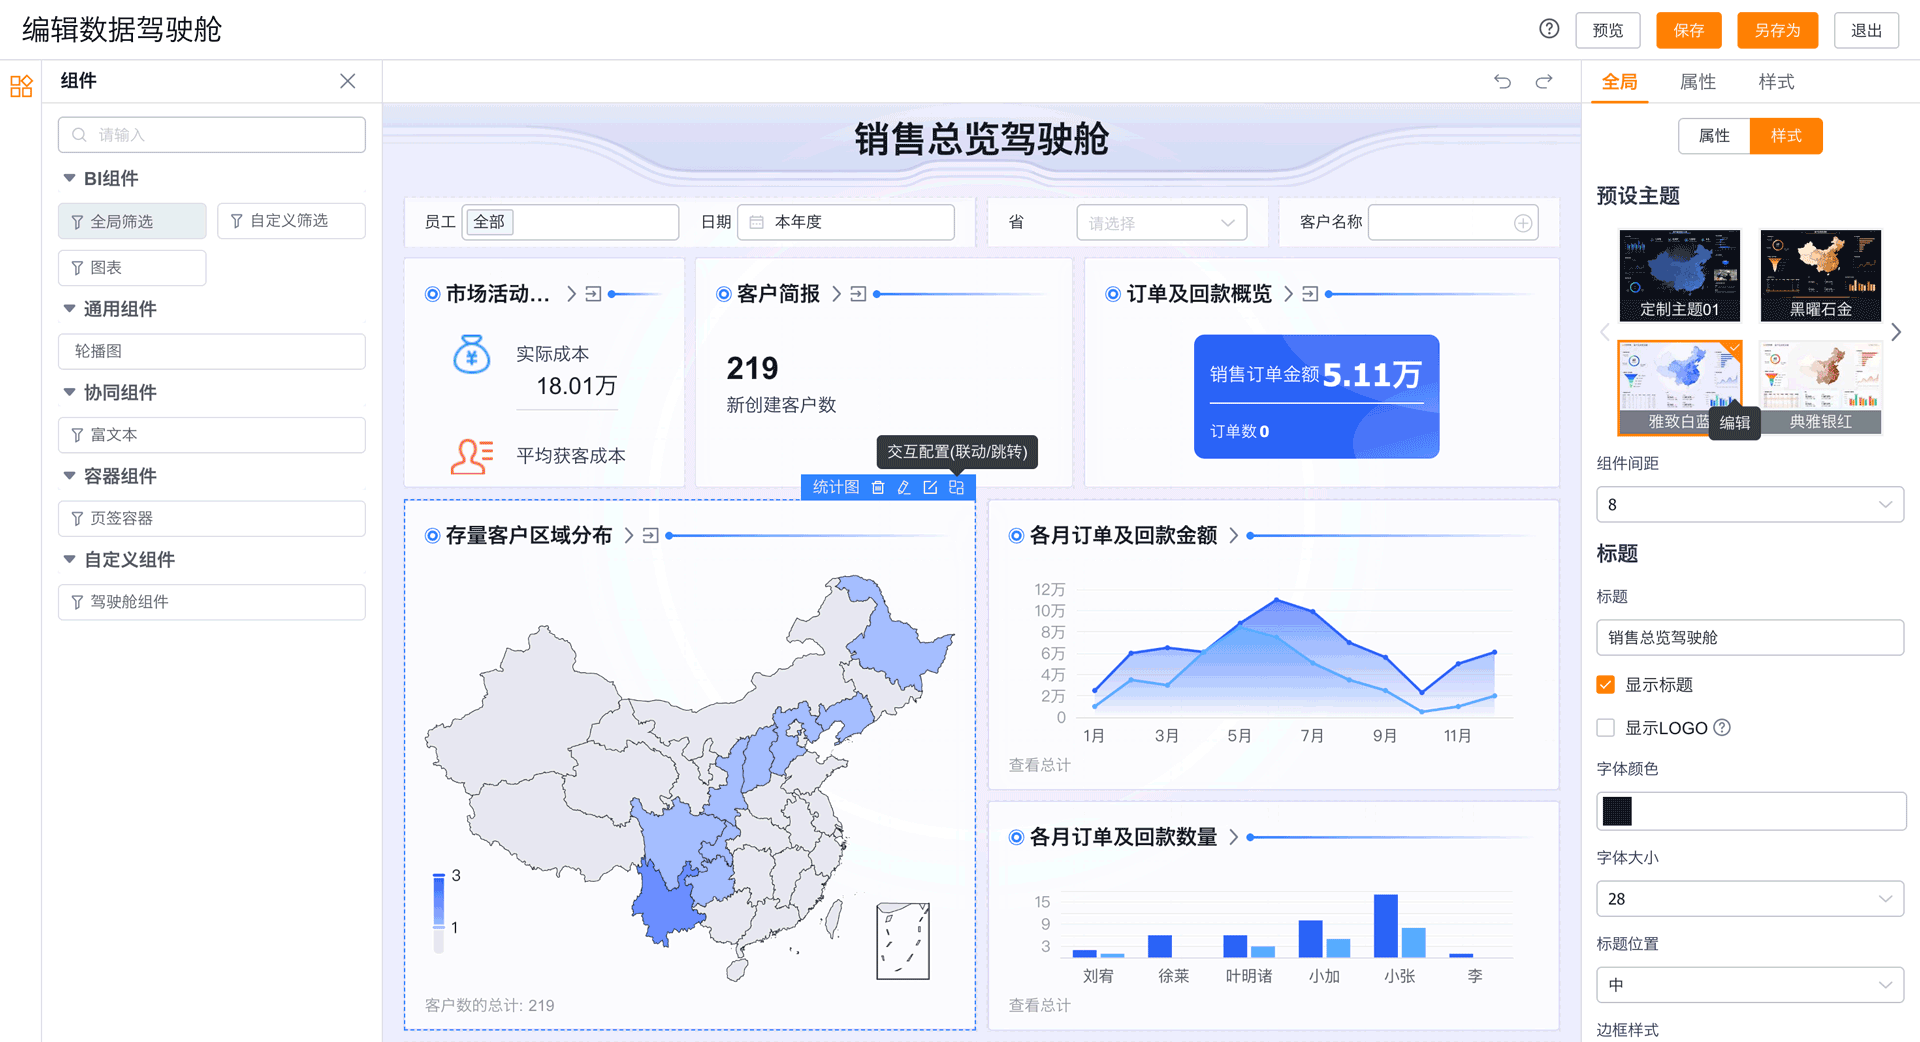Open the 标题位置 dropdown showing 中

[x=1750, y=985]
